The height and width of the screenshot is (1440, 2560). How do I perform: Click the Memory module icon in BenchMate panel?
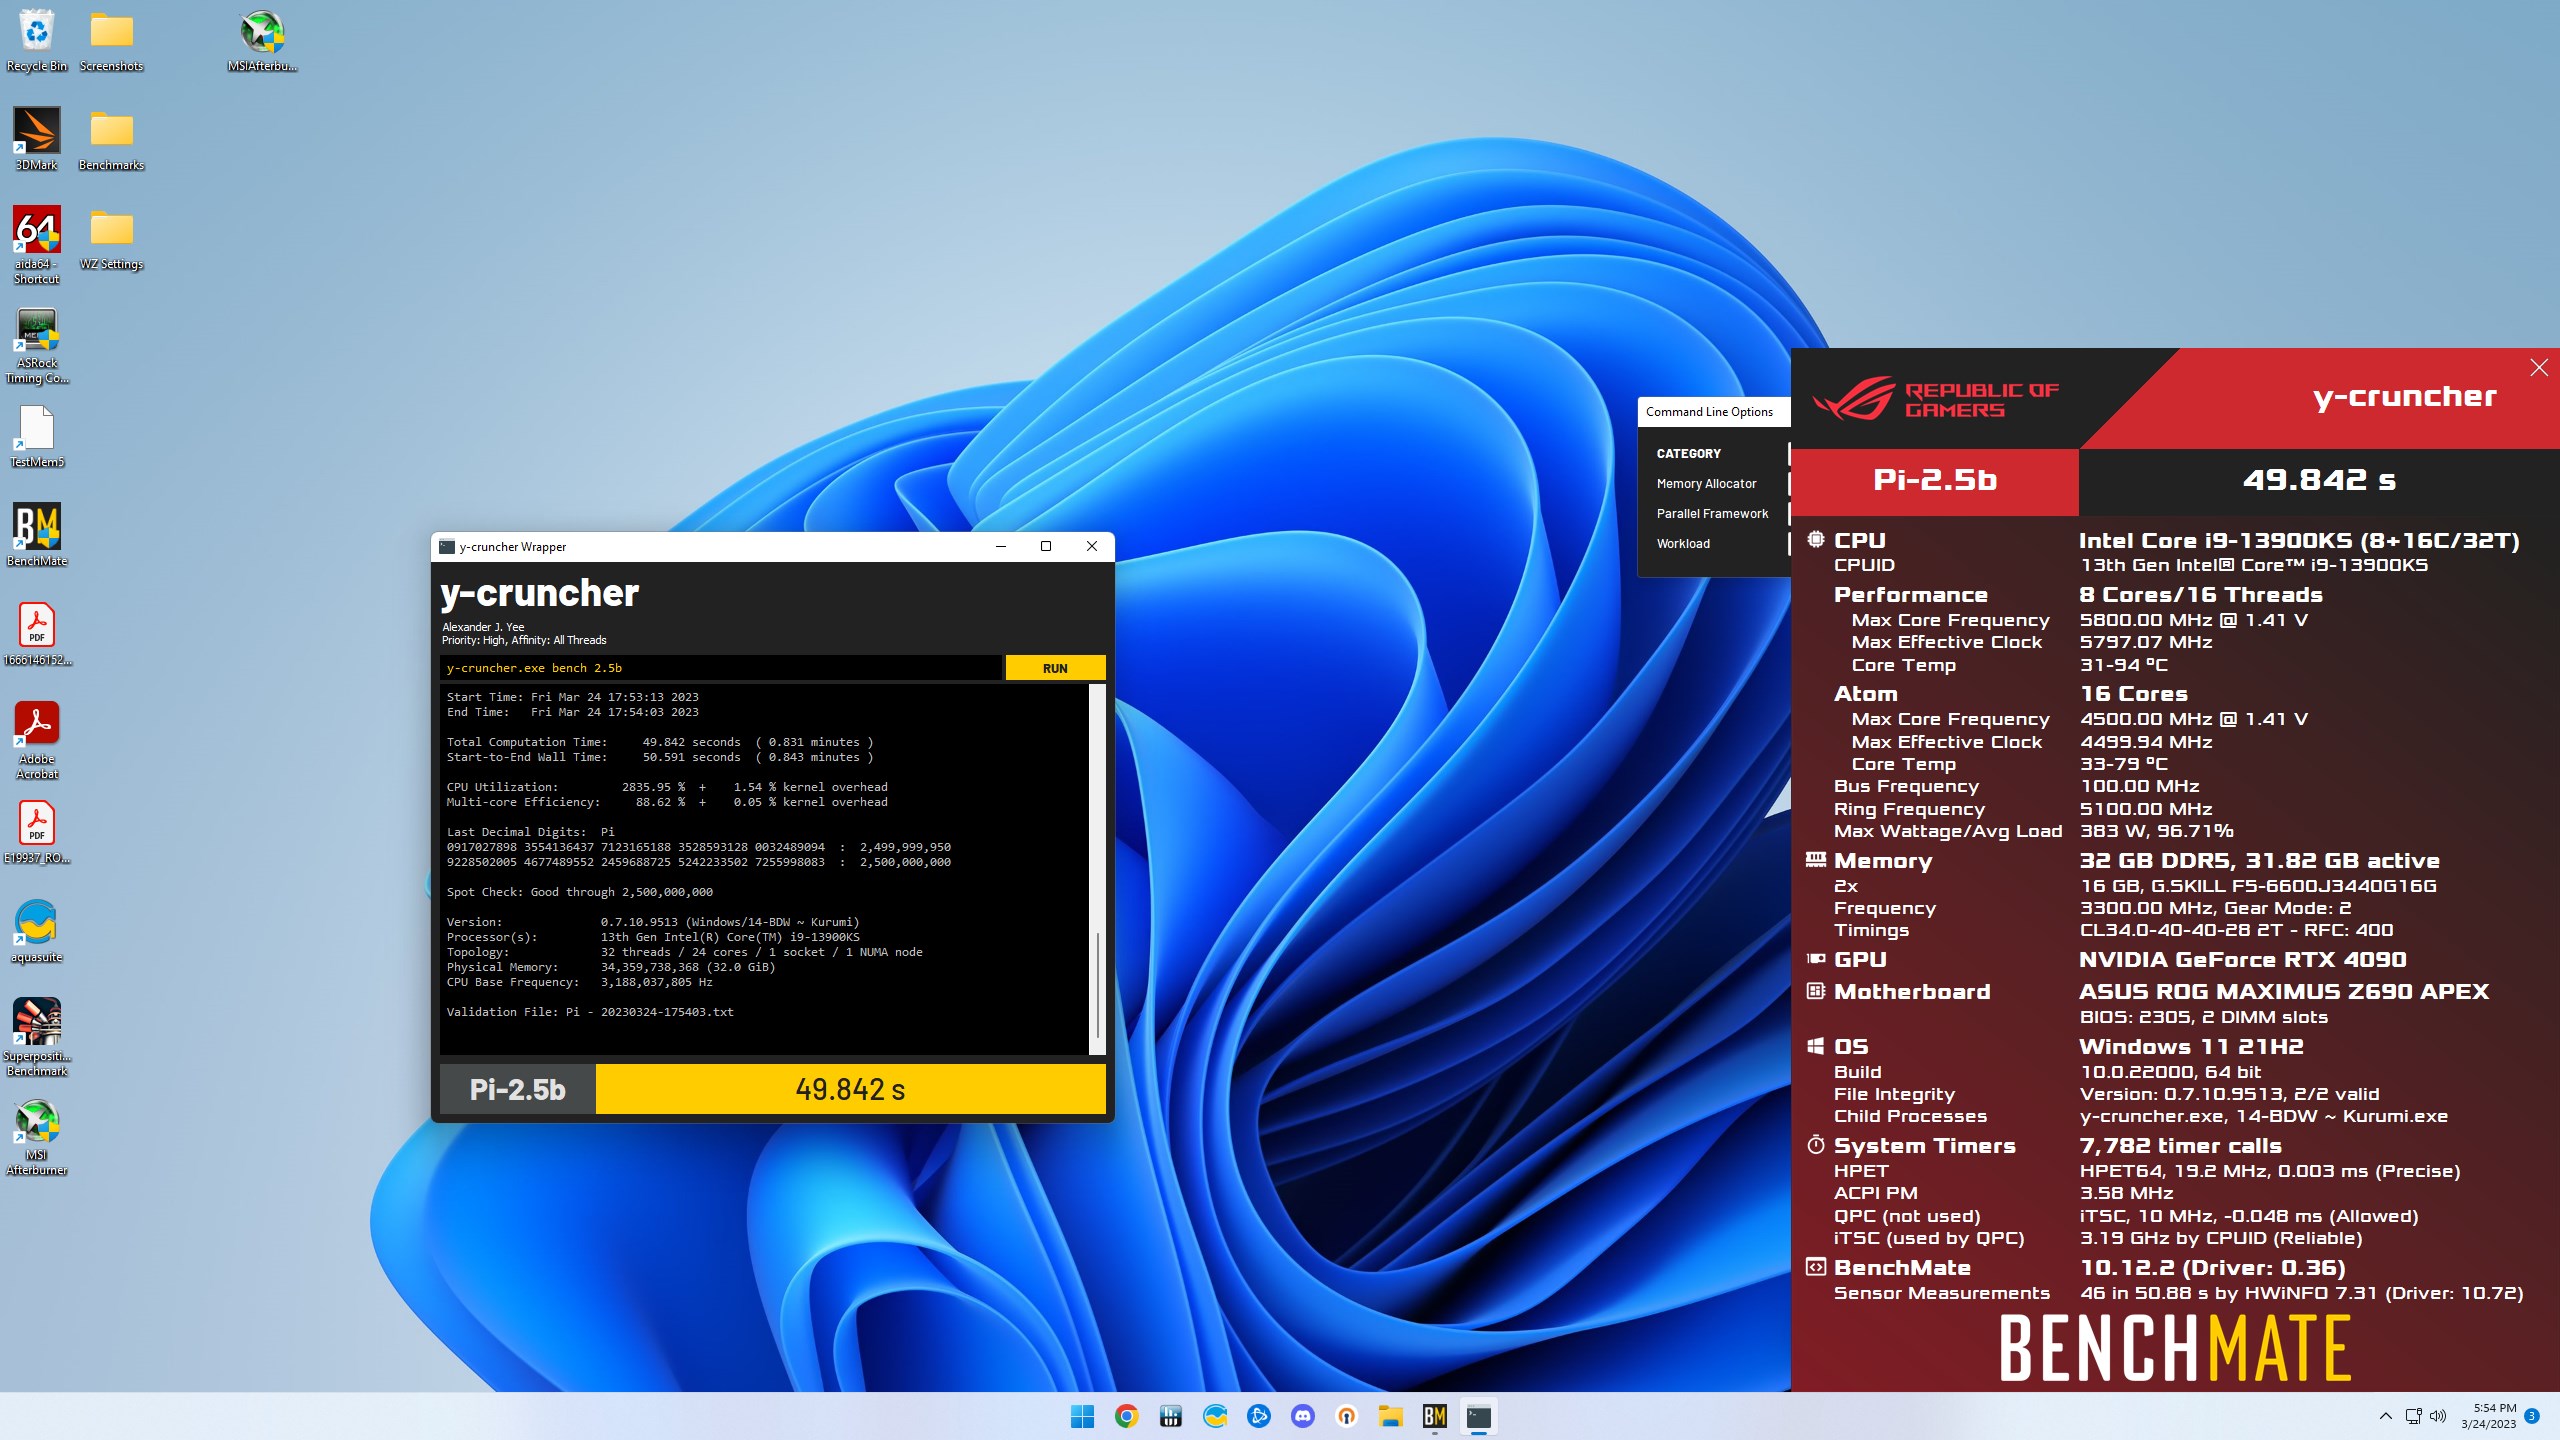point(1816,860)
